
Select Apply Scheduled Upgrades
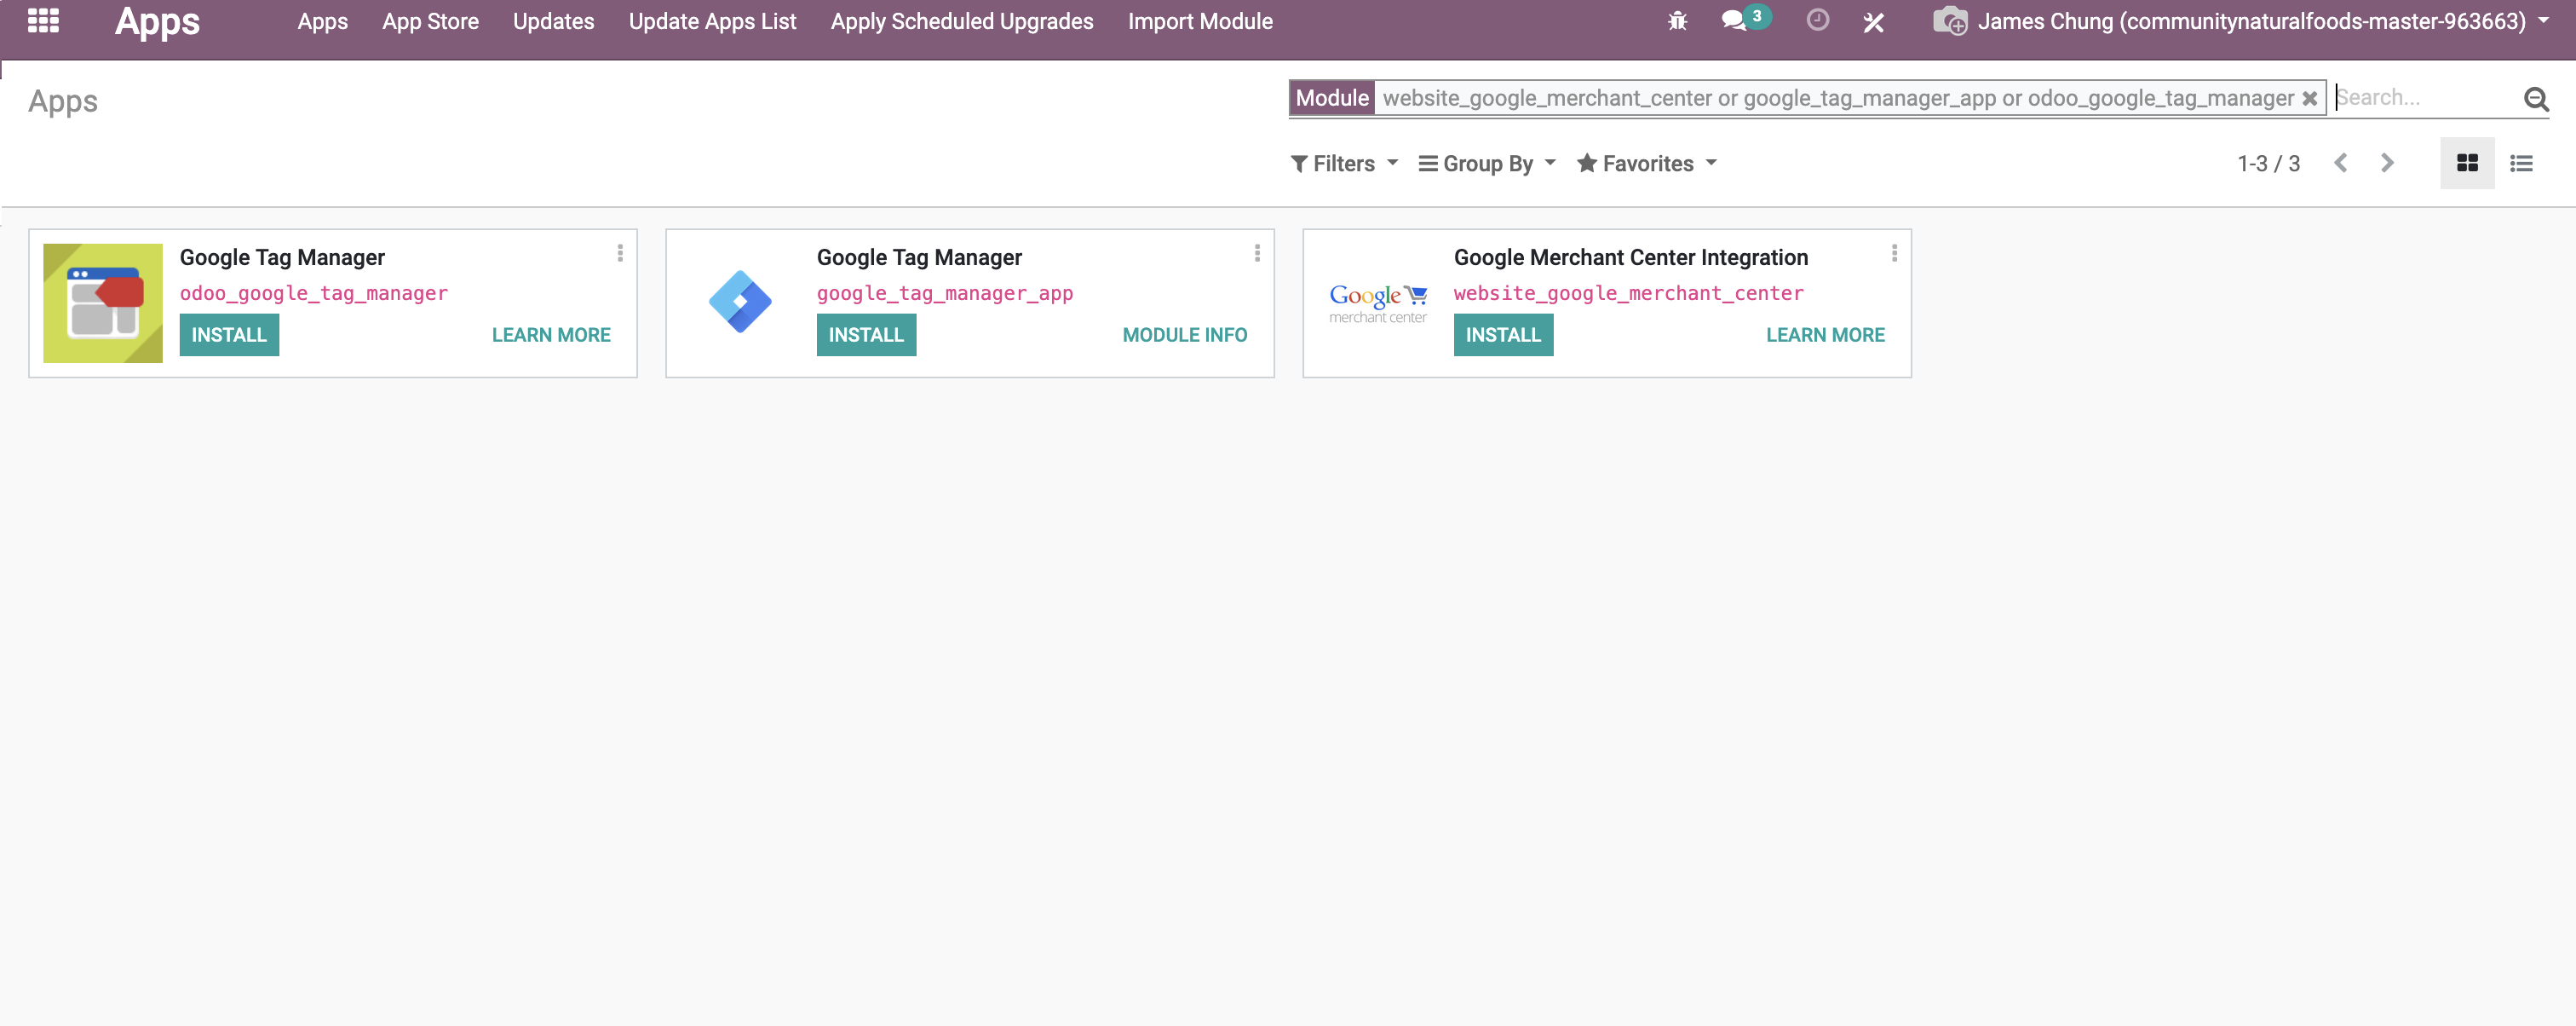962,21
